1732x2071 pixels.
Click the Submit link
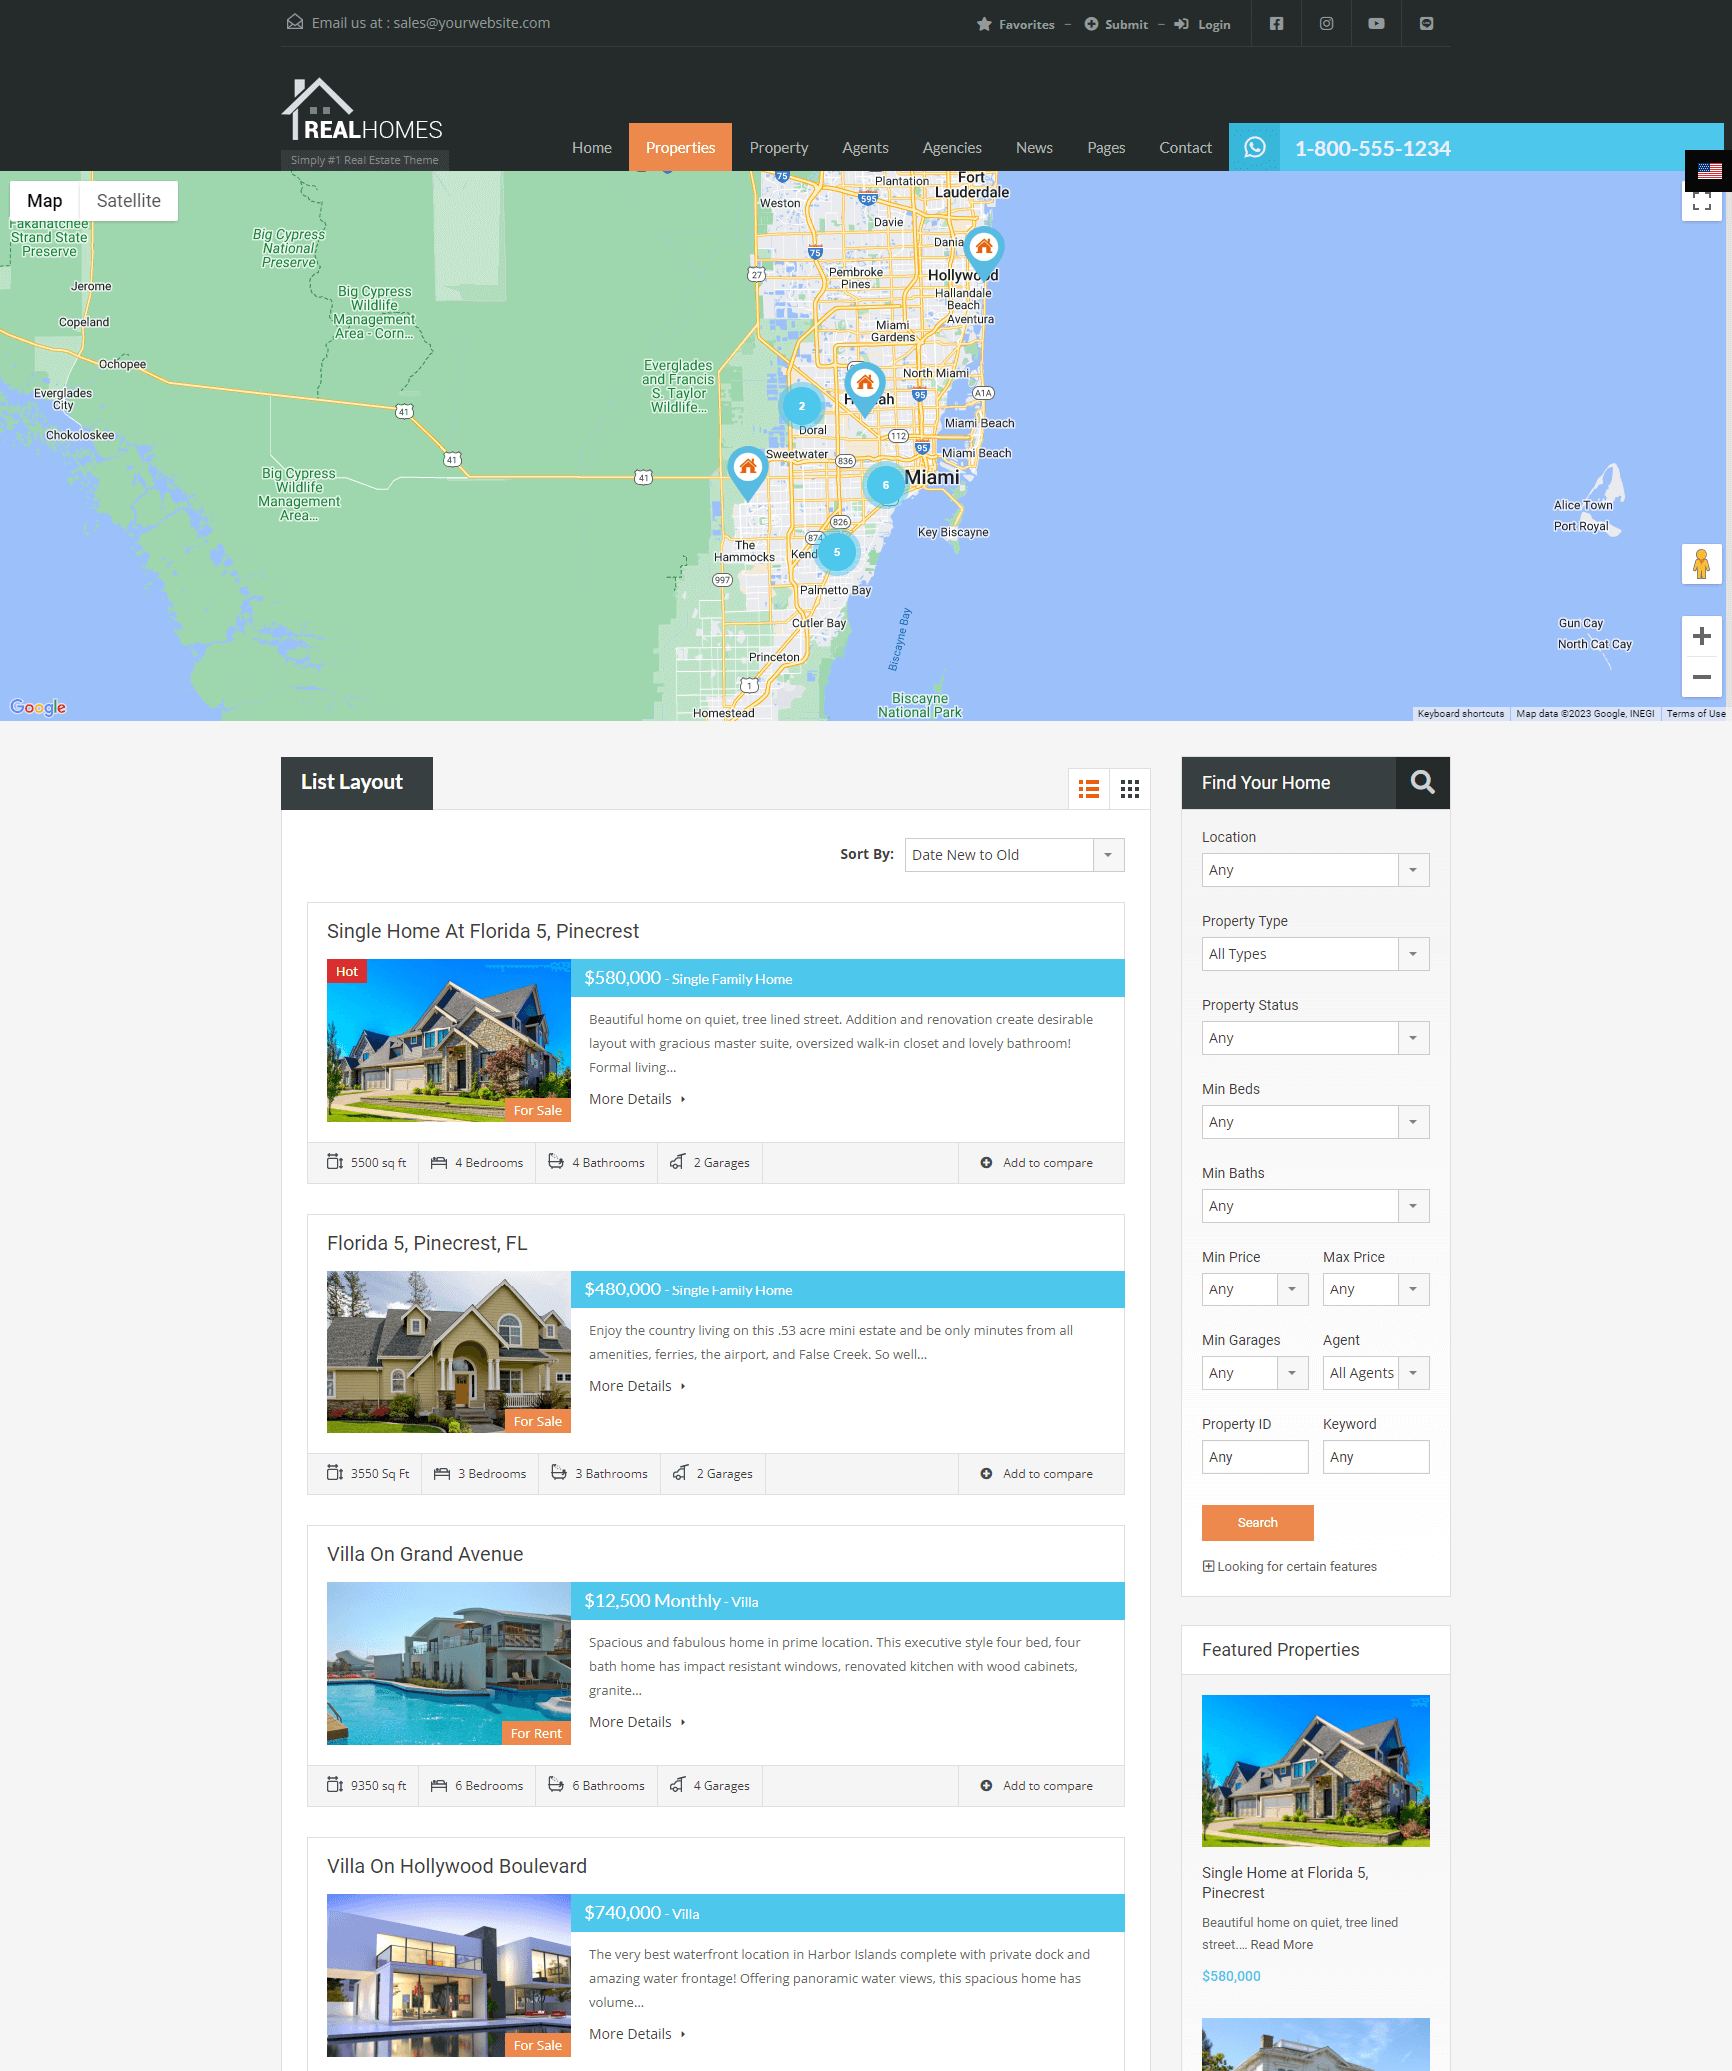click(1116, 24)
